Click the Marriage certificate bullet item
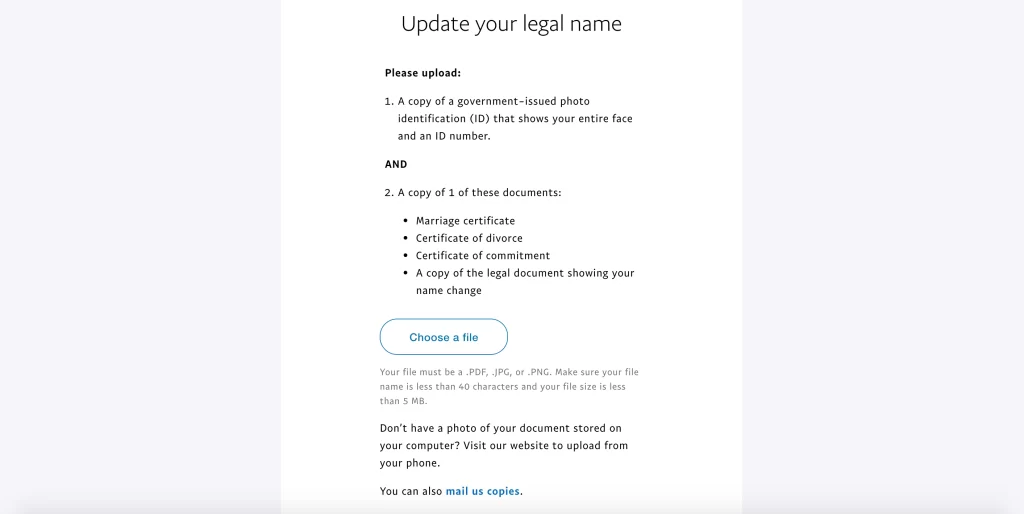The width and height of the screenshot is (1024, 514). click(x=465, y=221)
